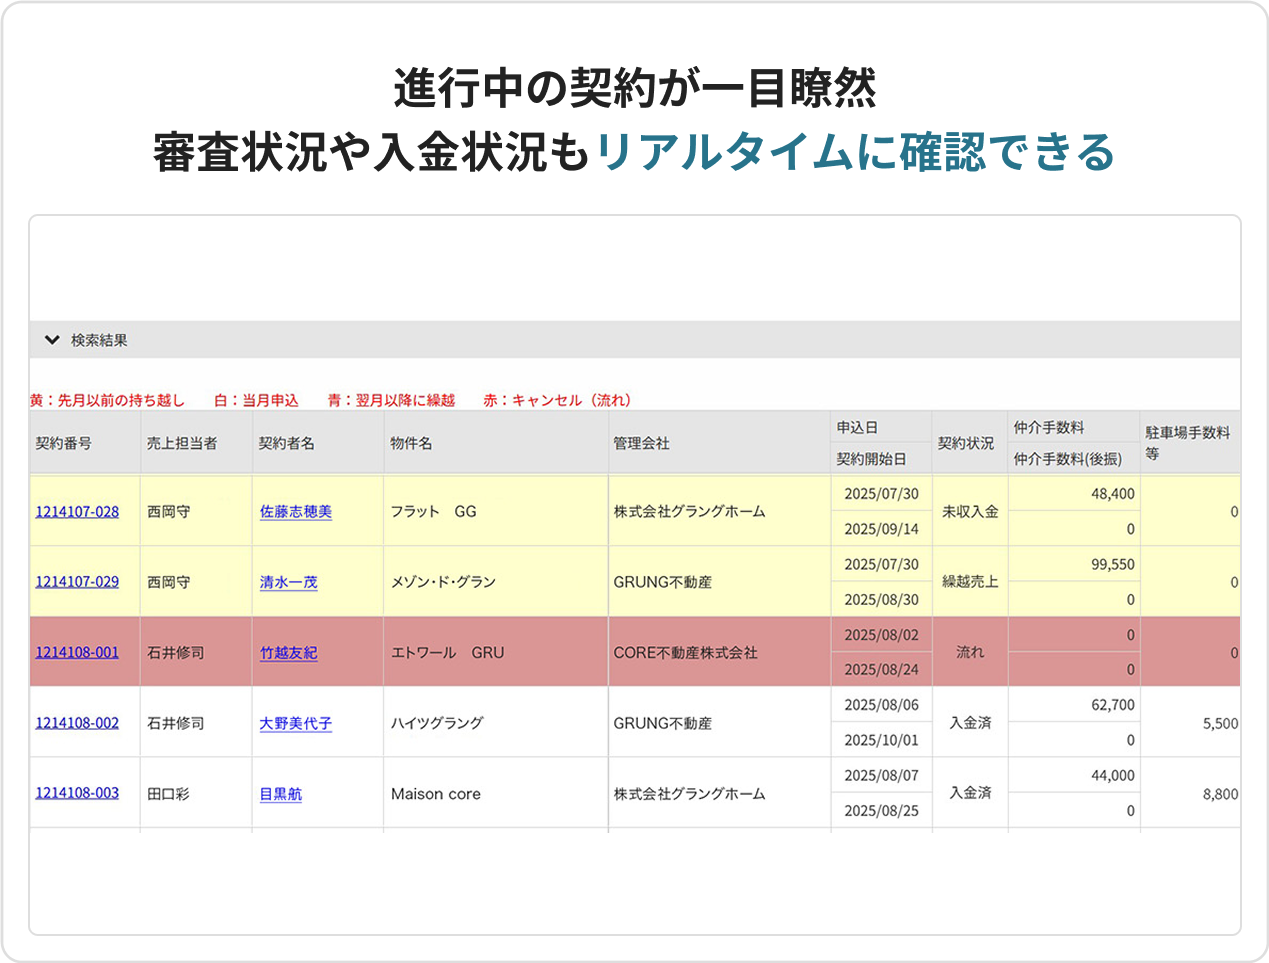Viewport: 1269px width, 963px height.
Task: Click the 管理会社 column header
Action: pyautogui.click(x=641, y=443)
